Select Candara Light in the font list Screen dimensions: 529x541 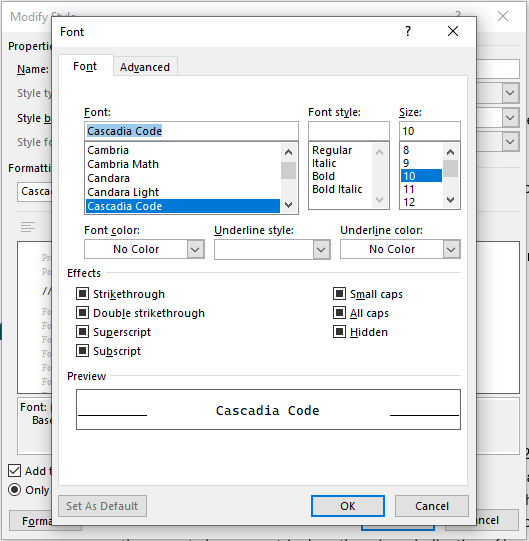183,192
